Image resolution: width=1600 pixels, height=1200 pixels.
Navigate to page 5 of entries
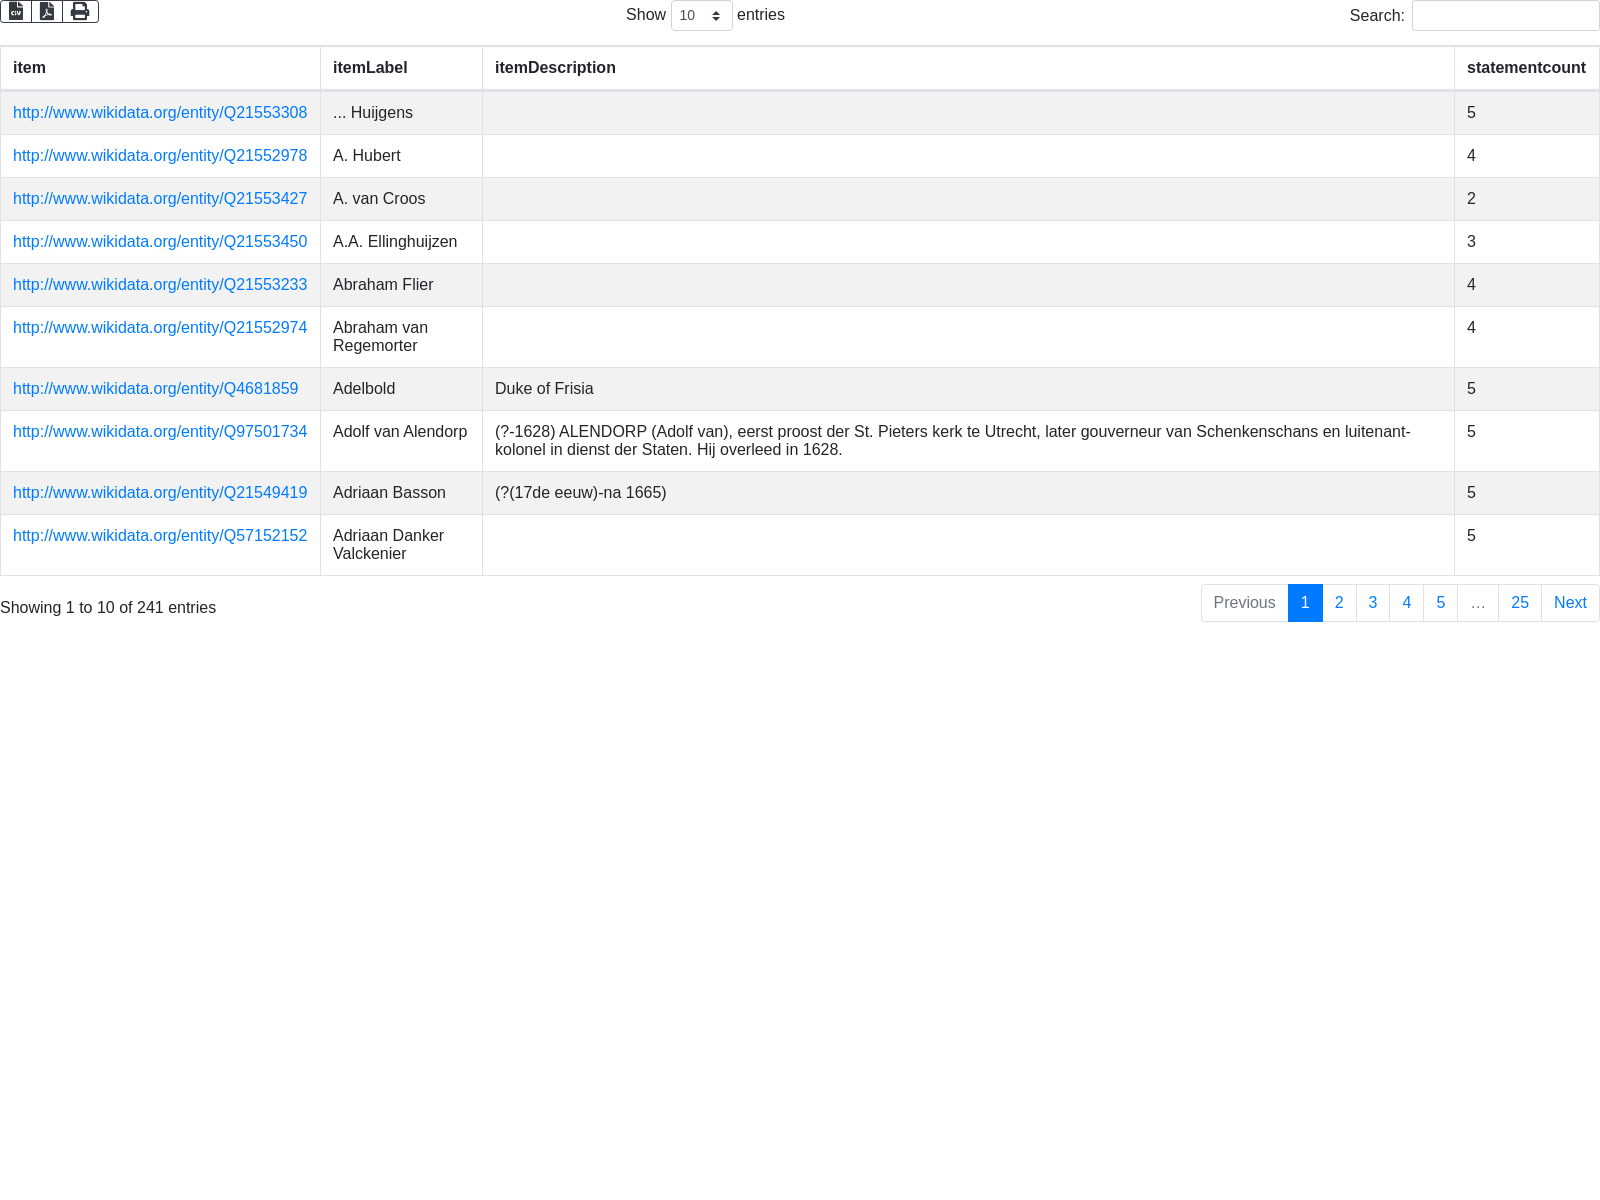click(1440, 603)
